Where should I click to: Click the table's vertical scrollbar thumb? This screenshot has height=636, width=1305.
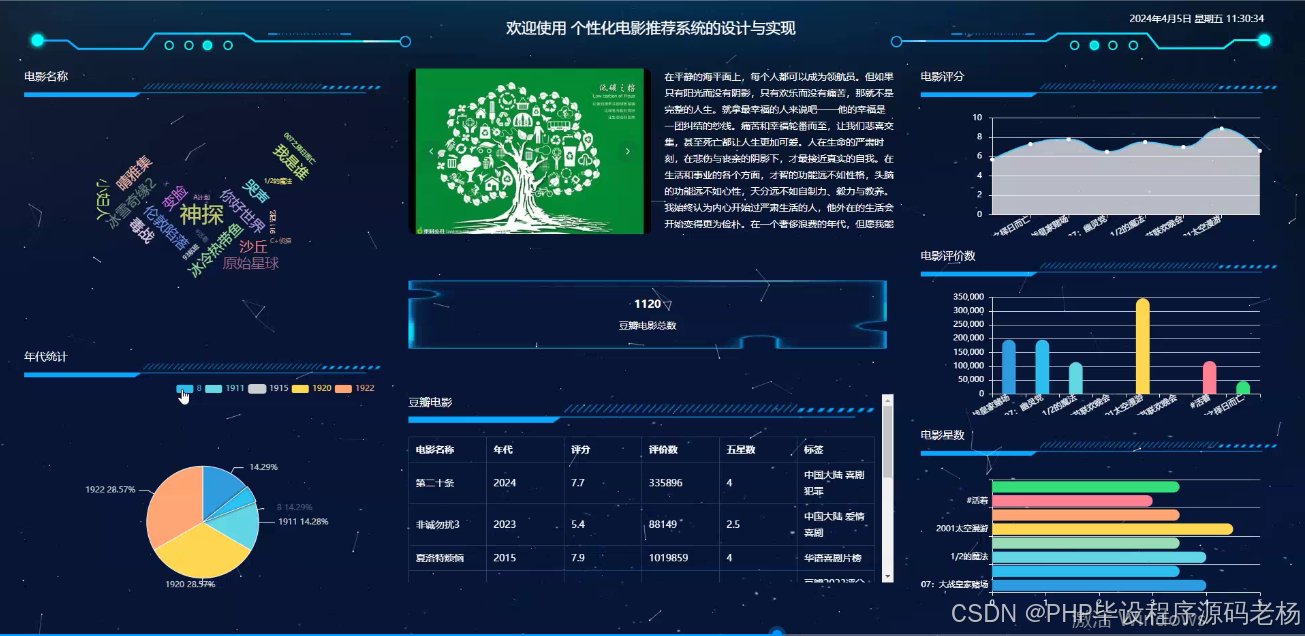(x=887, y=443)
